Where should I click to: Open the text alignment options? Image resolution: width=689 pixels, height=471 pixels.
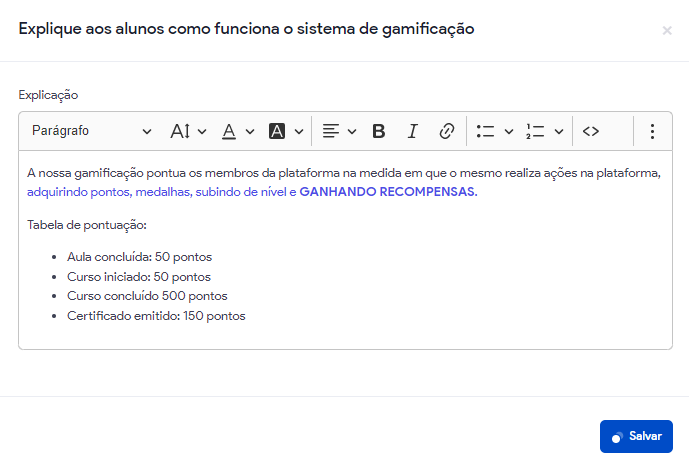(339, 131)
